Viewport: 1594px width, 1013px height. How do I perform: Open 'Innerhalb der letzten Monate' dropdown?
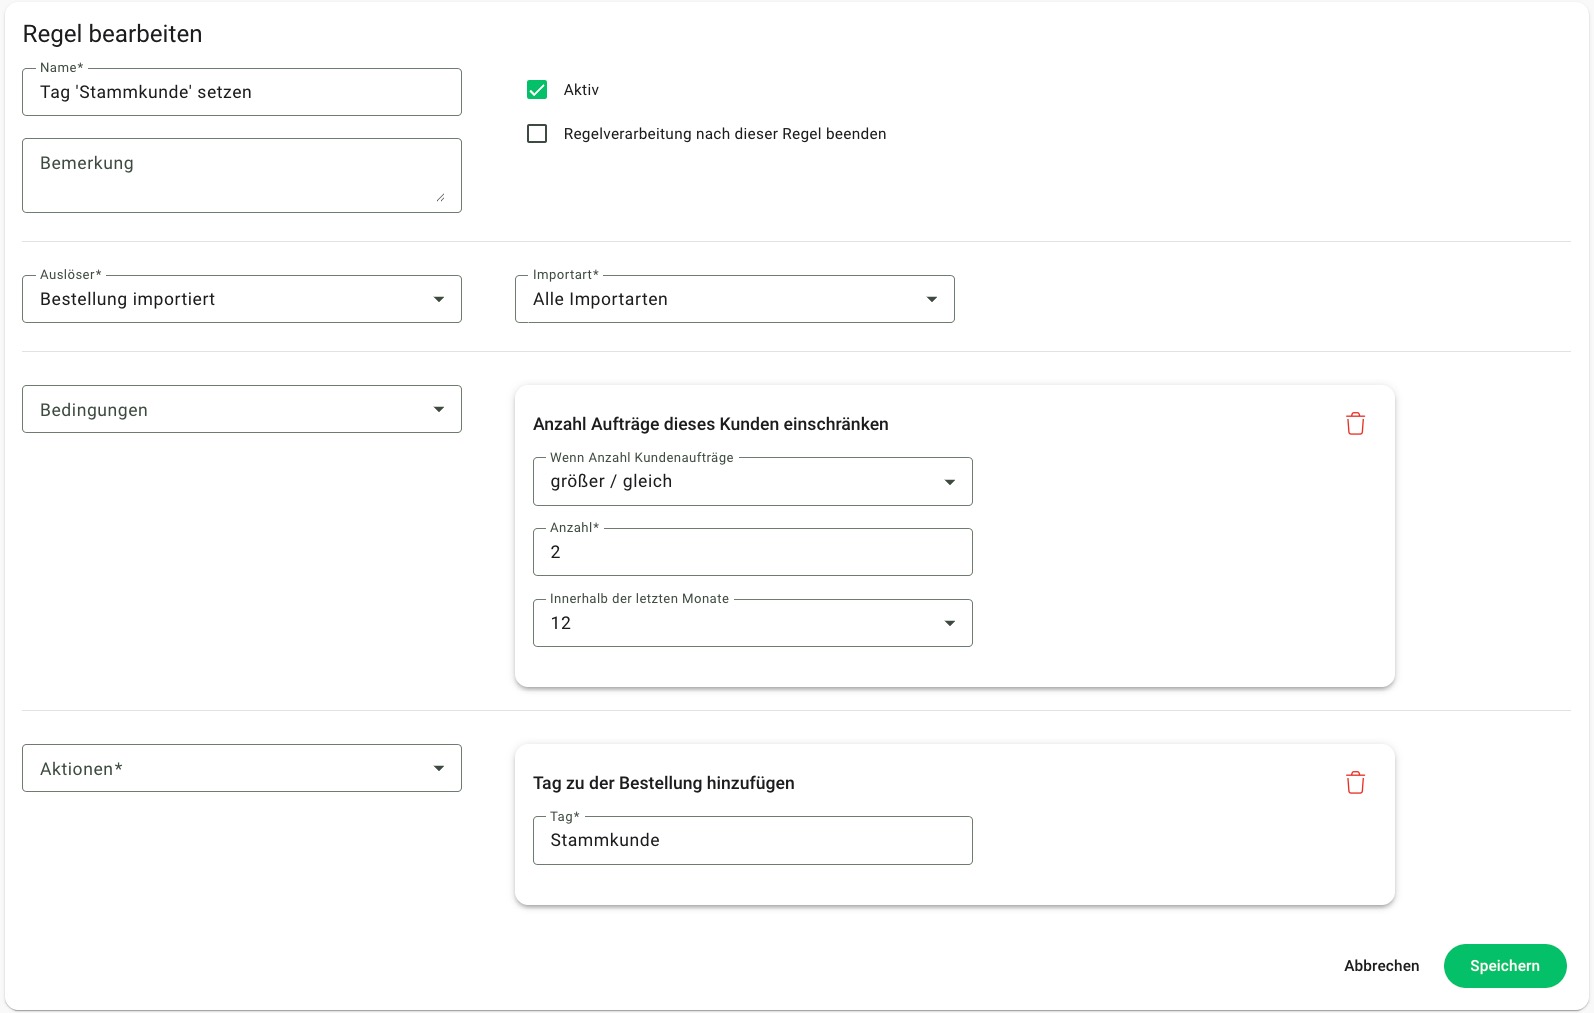[x=753, y=623]
